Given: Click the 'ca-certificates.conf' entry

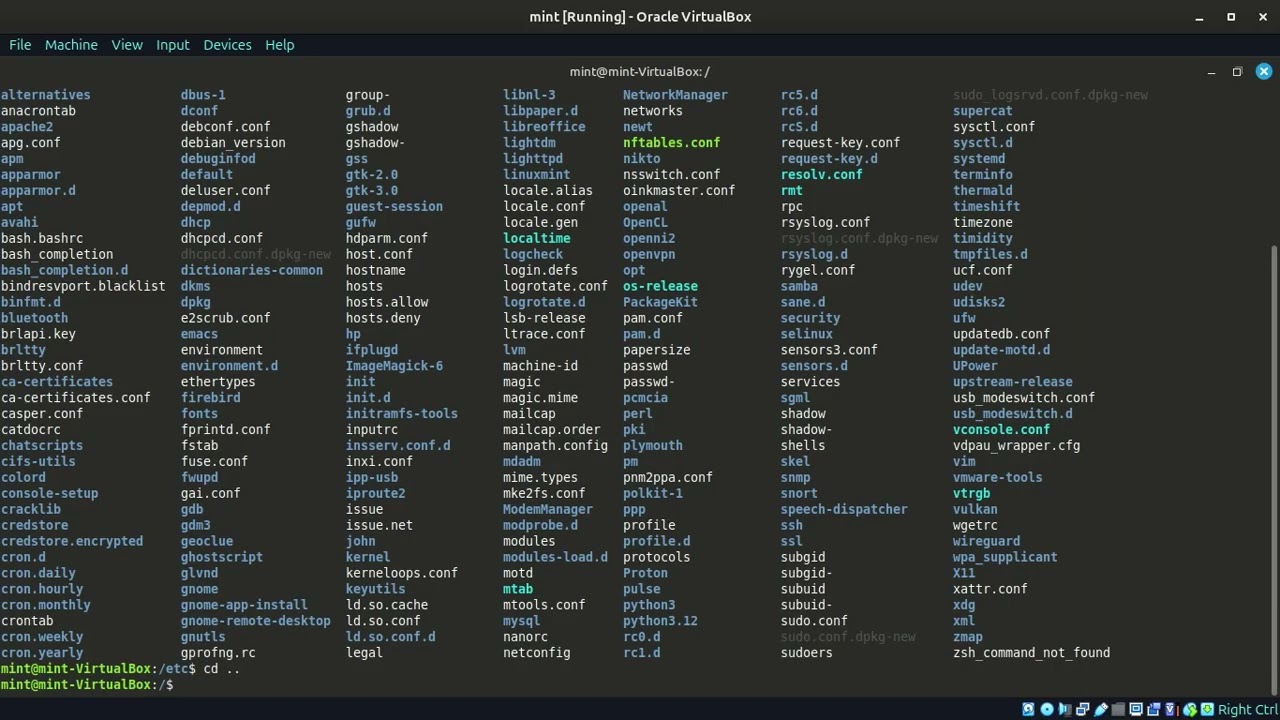Looking at the screenshot, I should click(x=76, y=398).
